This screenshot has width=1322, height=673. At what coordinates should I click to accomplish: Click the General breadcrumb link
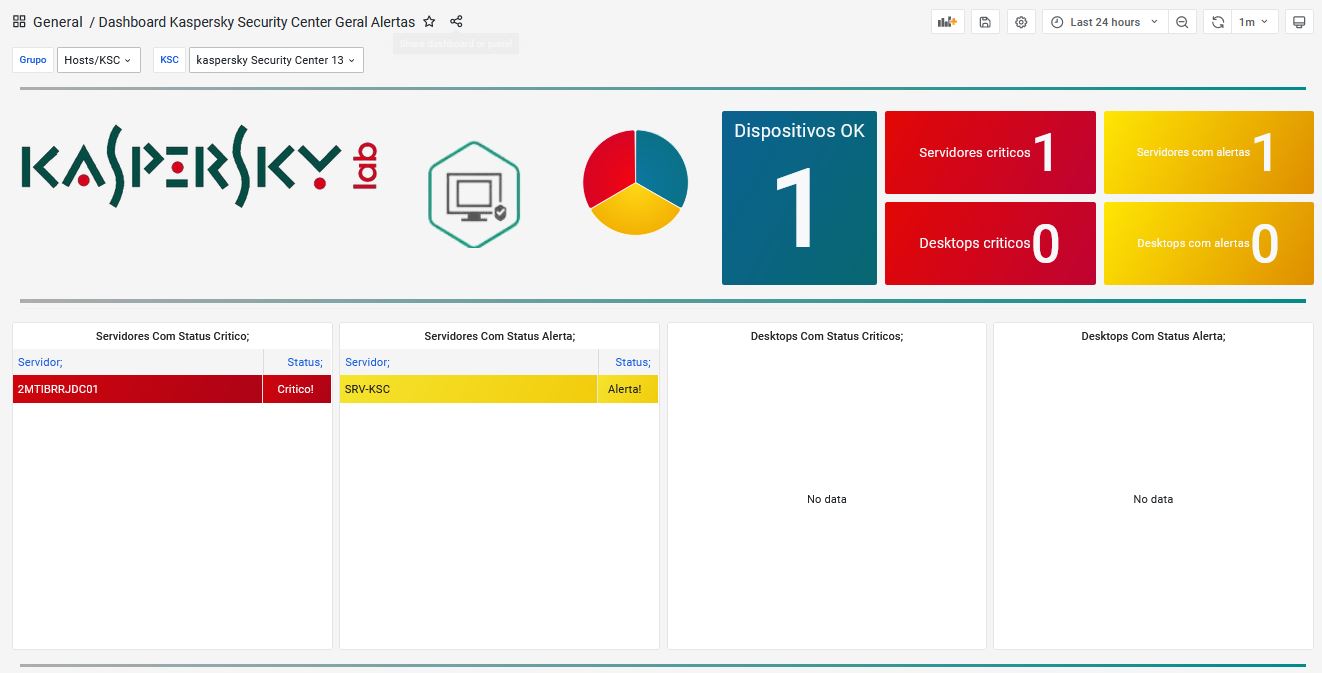coord(58,21)
